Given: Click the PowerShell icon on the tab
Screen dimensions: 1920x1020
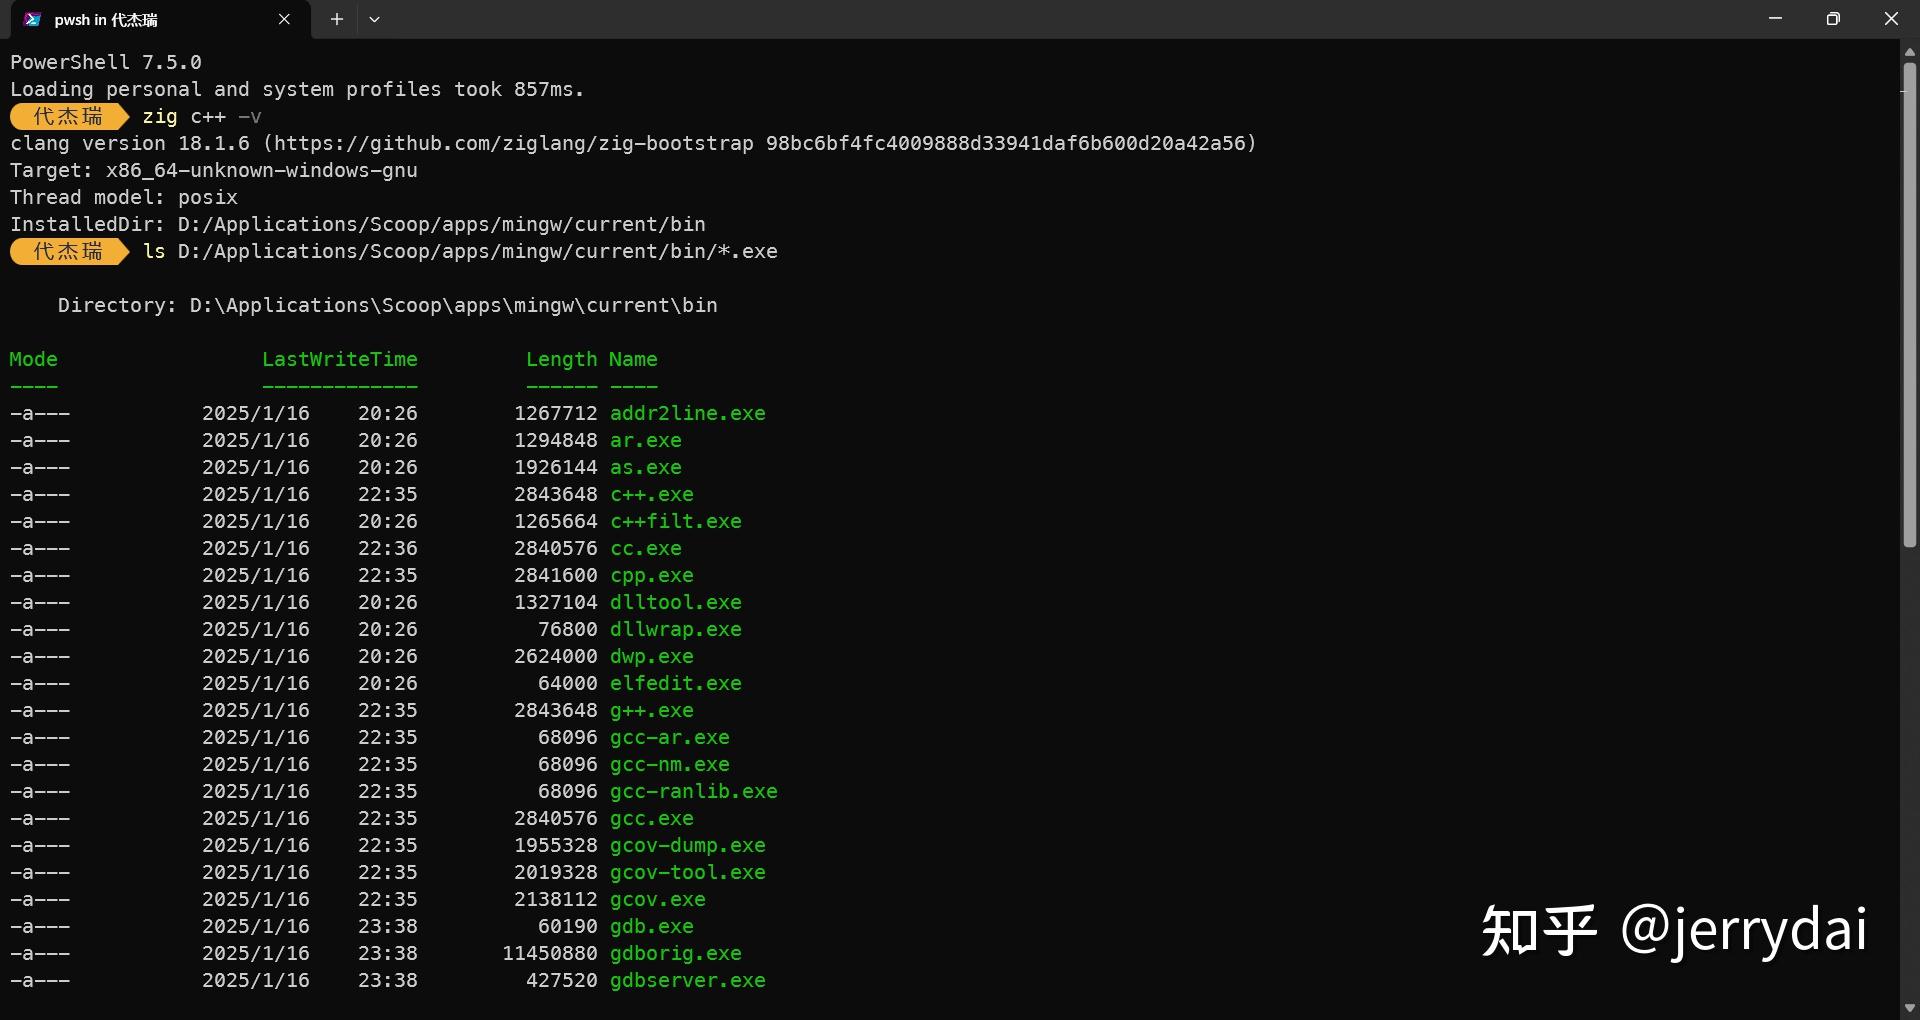Looking at the screenshot, I should pyautogui.click(x=33, y=20).
